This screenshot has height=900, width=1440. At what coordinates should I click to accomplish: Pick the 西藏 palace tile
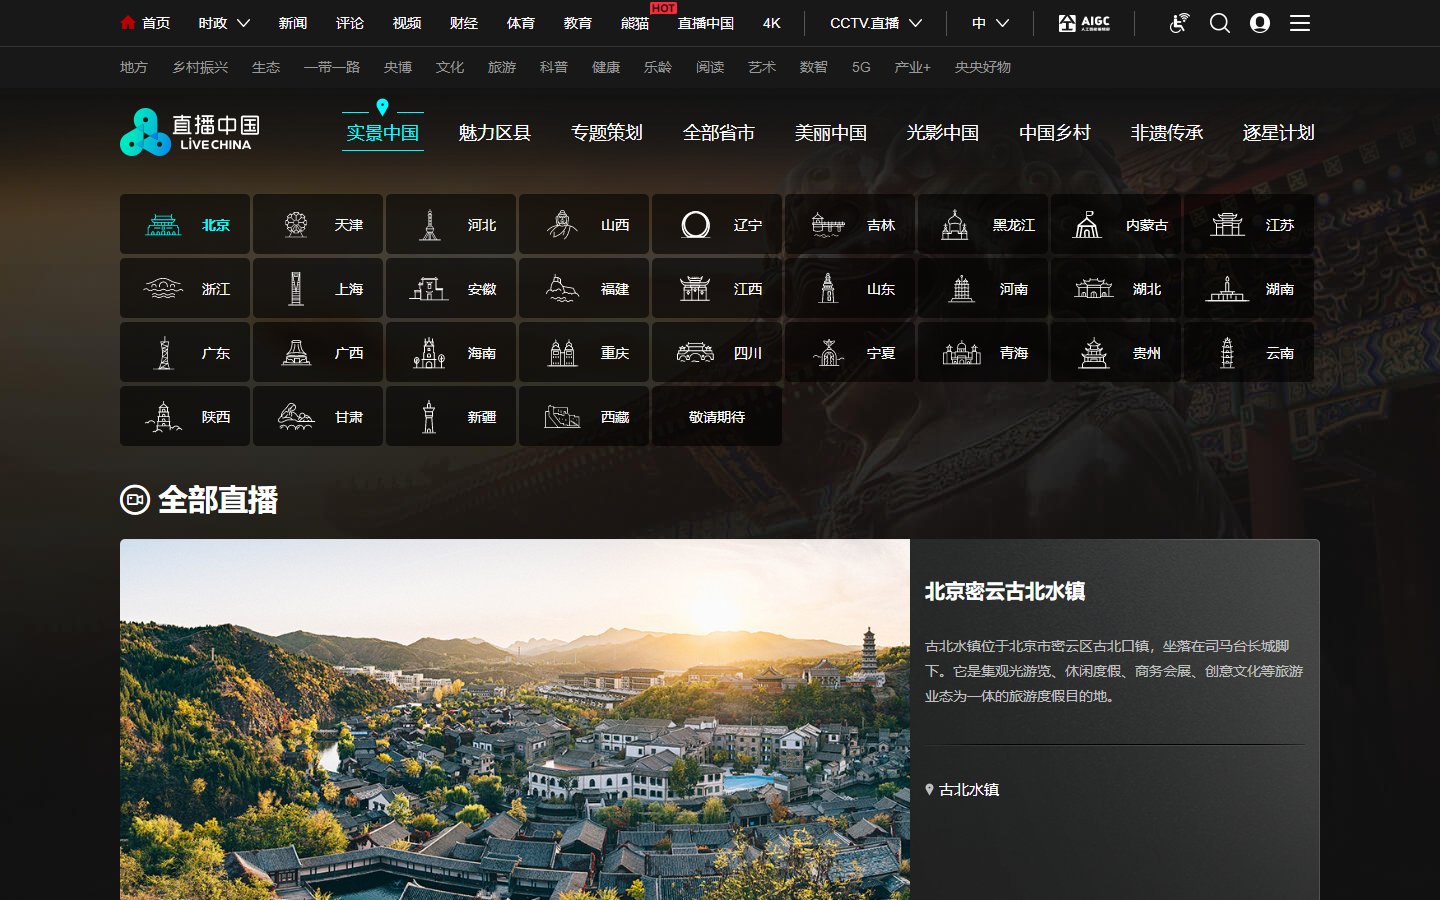coord(584,416)
